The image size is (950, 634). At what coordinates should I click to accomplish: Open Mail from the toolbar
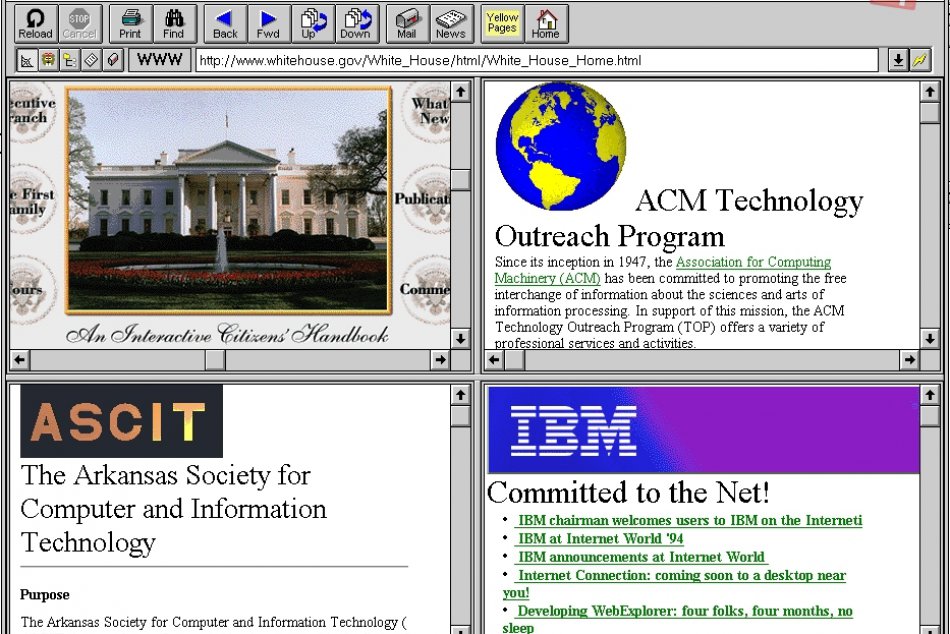407,24
